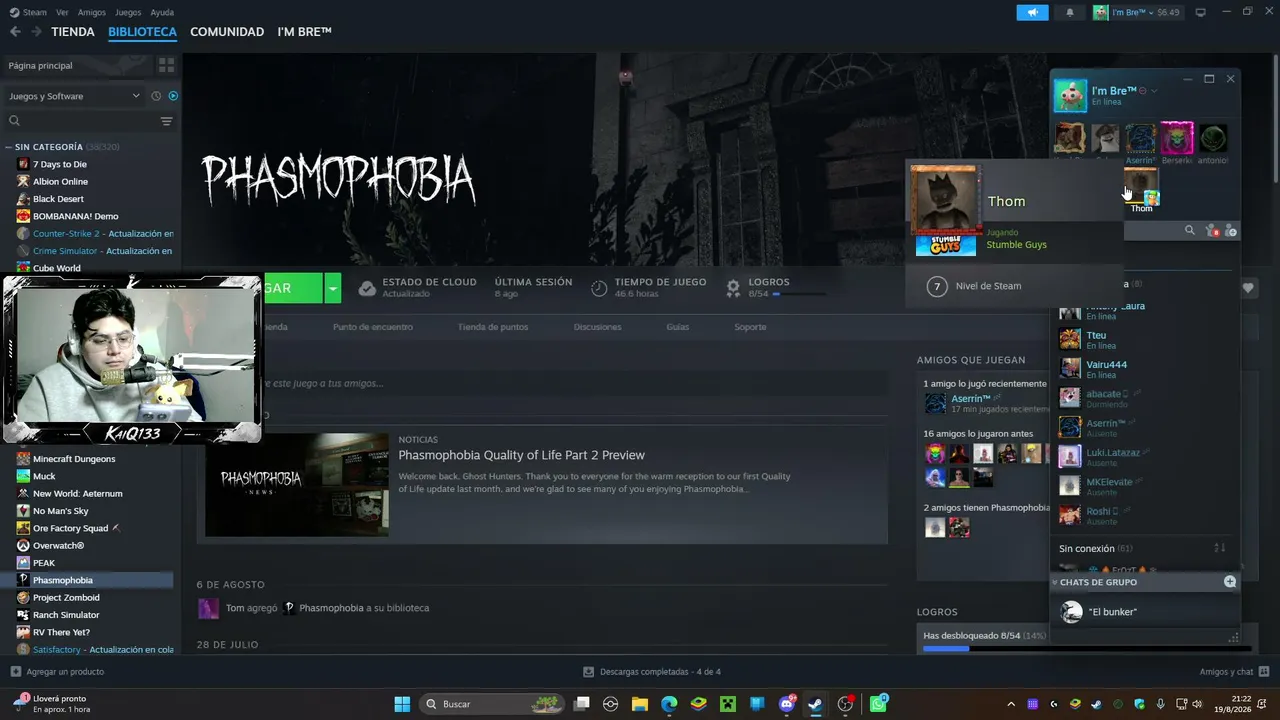The image size is (1280, 720).
Task: Open Steam Big Picture mode icon
Action: [x=1201, y=12]
